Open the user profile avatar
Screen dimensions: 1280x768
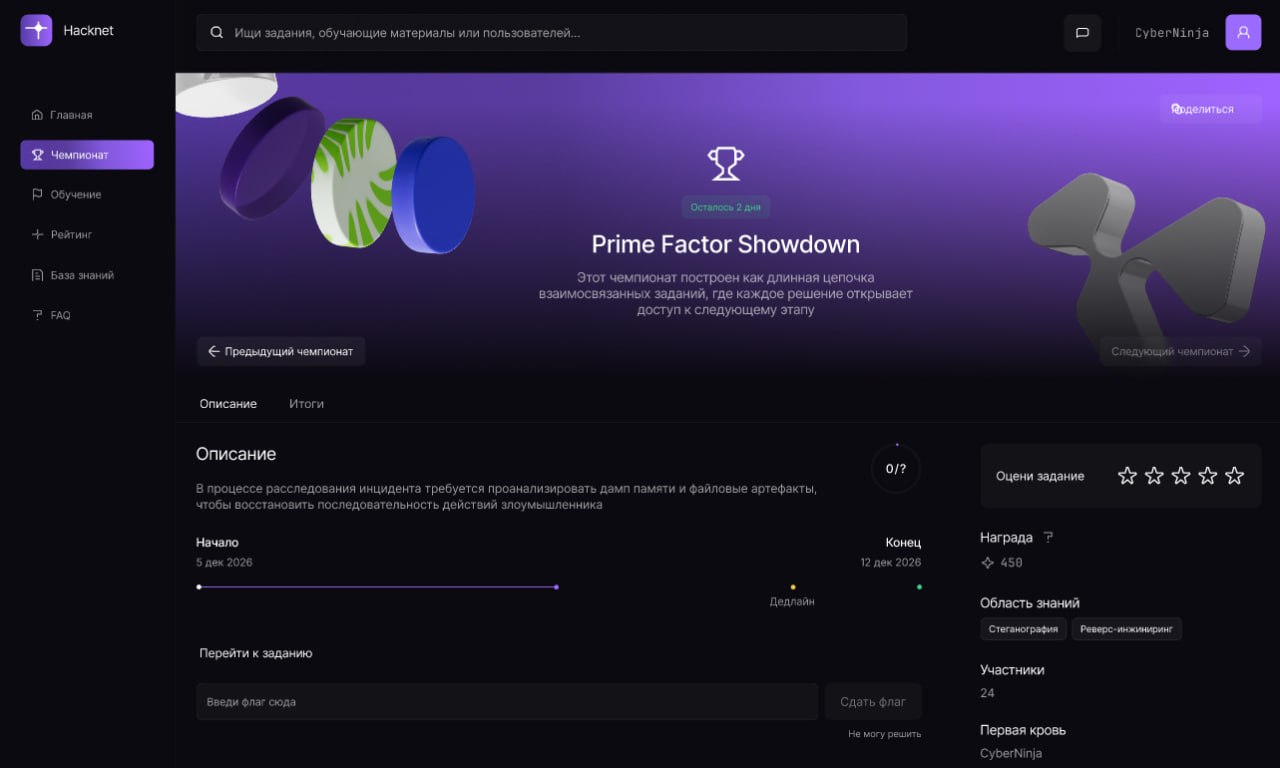pos(1243,32)
